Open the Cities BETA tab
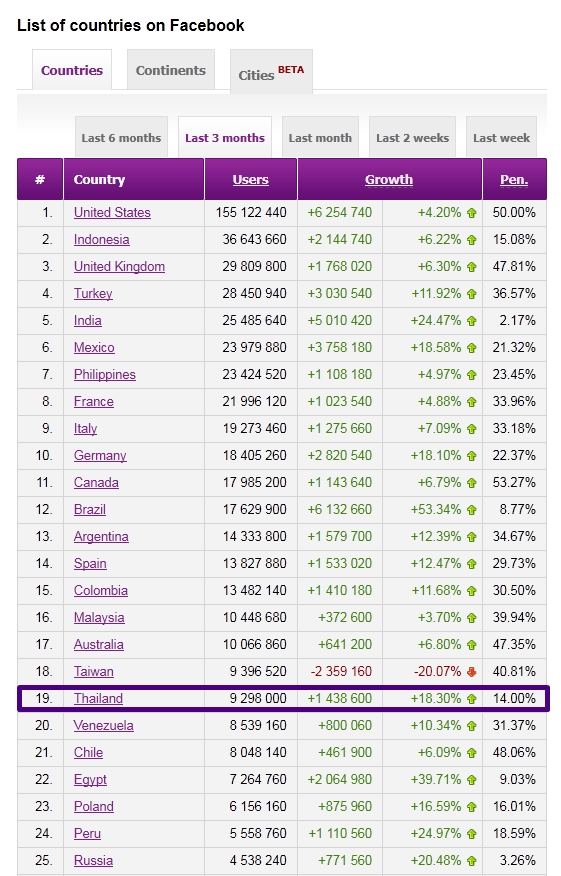 coord(272,72)
